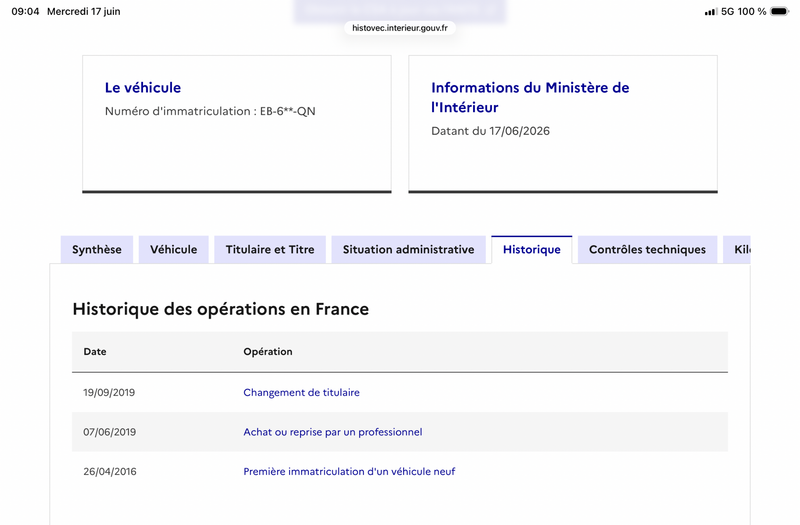Image resolution: width=800 pixels, height=525 pixels.
Task: Tap the 09:04 clock in status bar
Action: pos(25,11)
